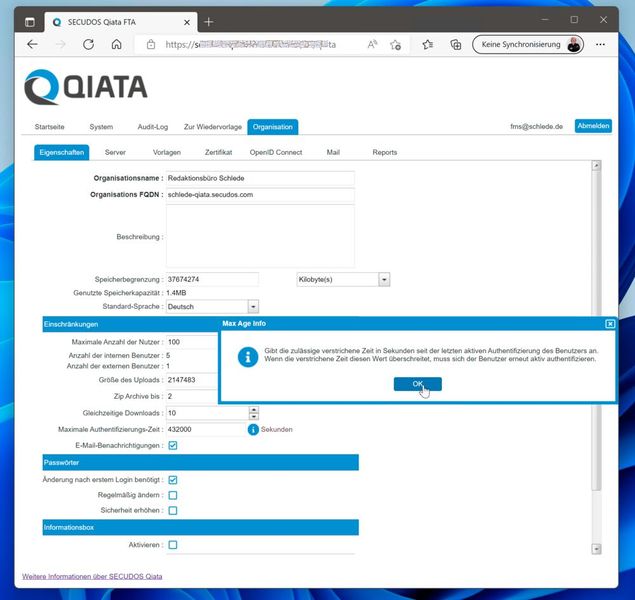Open Weitere Informationen über SECUDOS Qiata link
This screenshot has width=635, height=600.
tap(92, 576)
